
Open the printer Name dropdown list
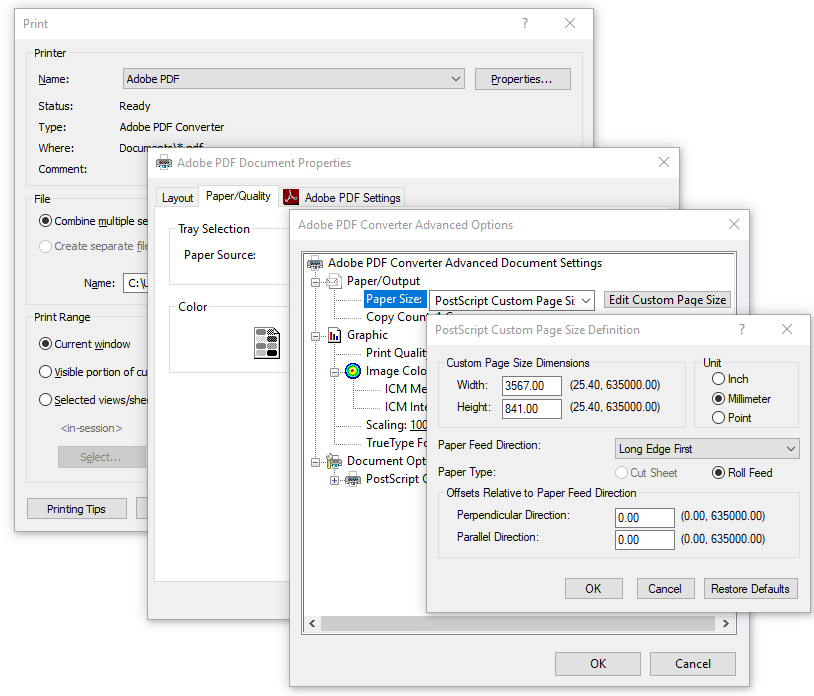coord(294,79)
